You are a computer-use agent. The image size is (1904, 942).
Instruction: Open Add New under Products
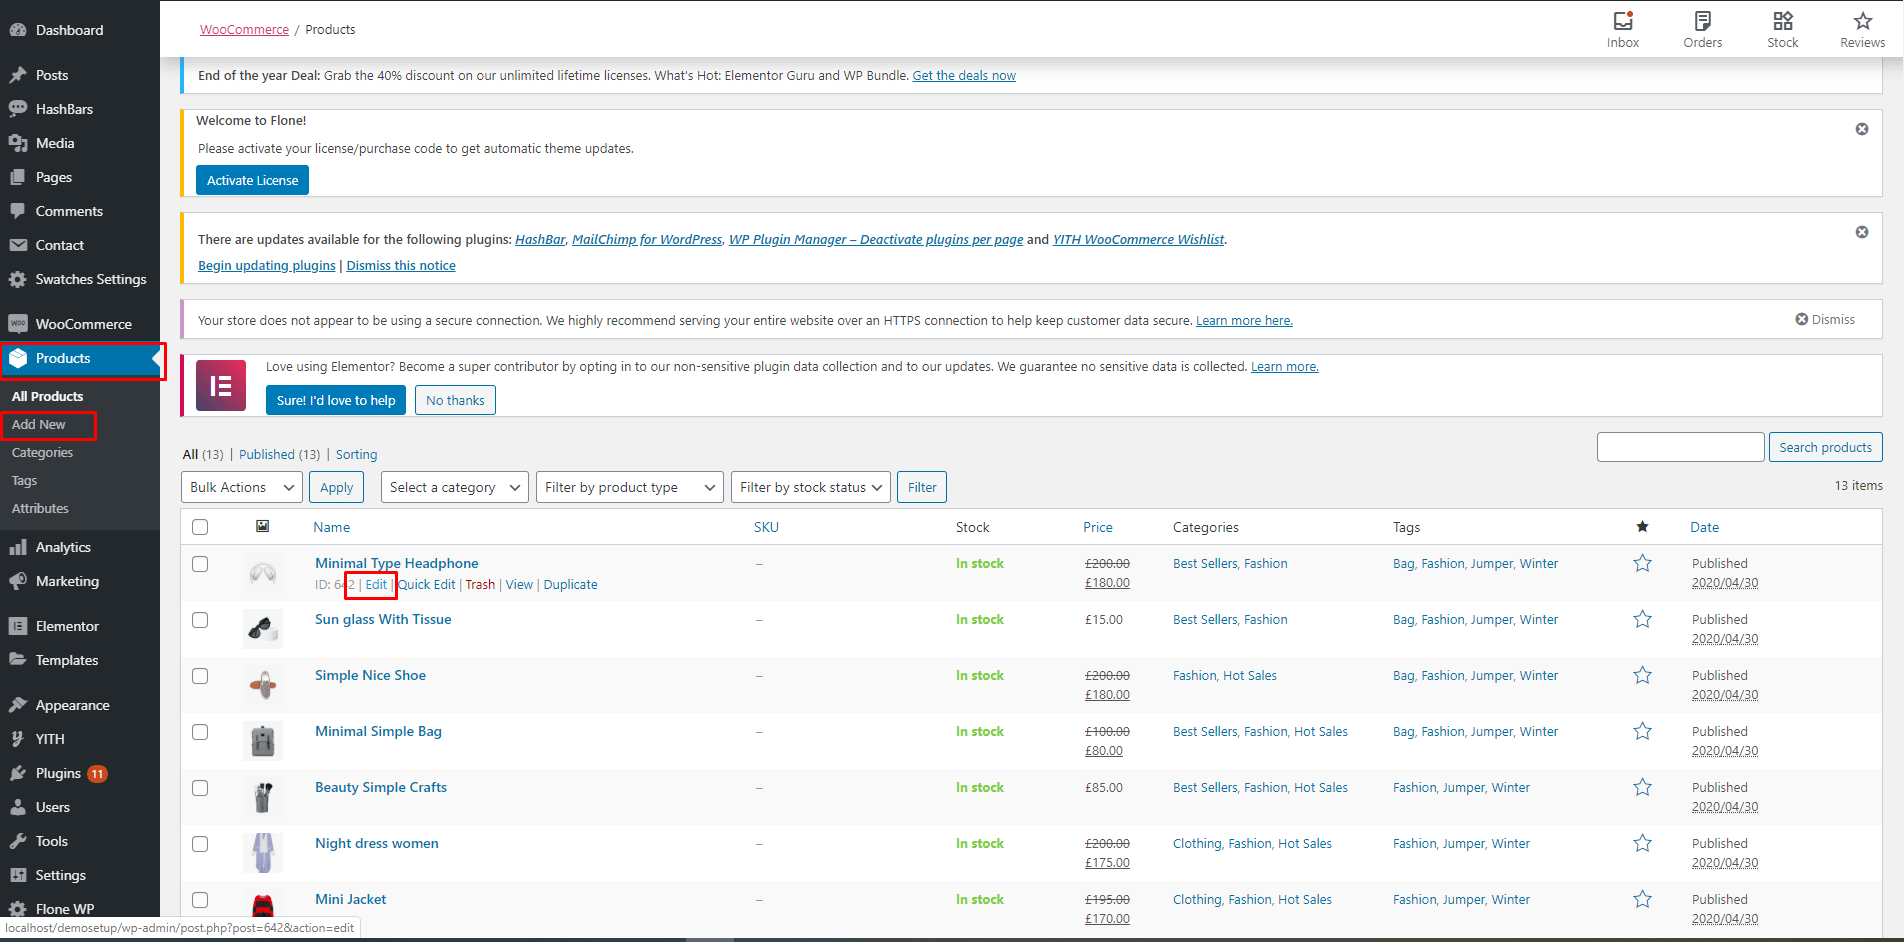(x=39, y=425)
